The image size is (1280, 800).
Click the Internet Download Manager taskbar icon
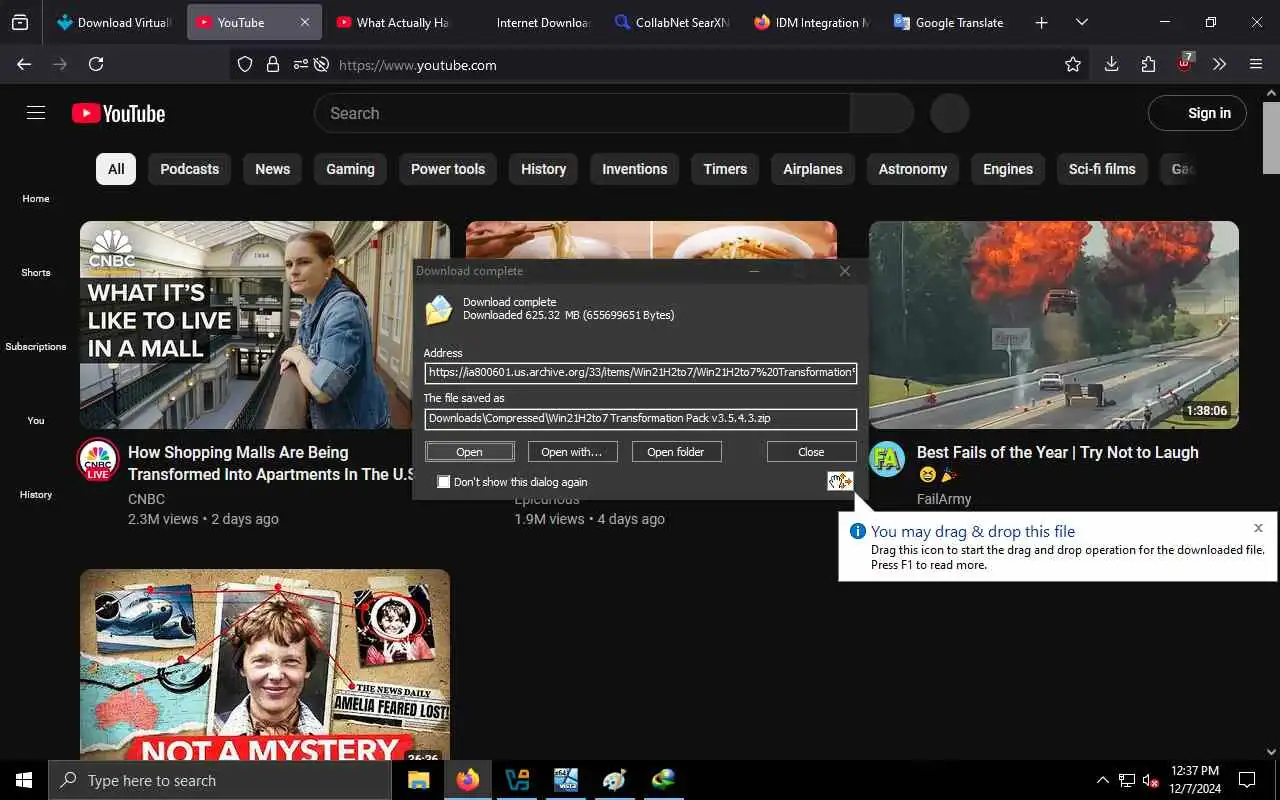click(x=663, y=780)
